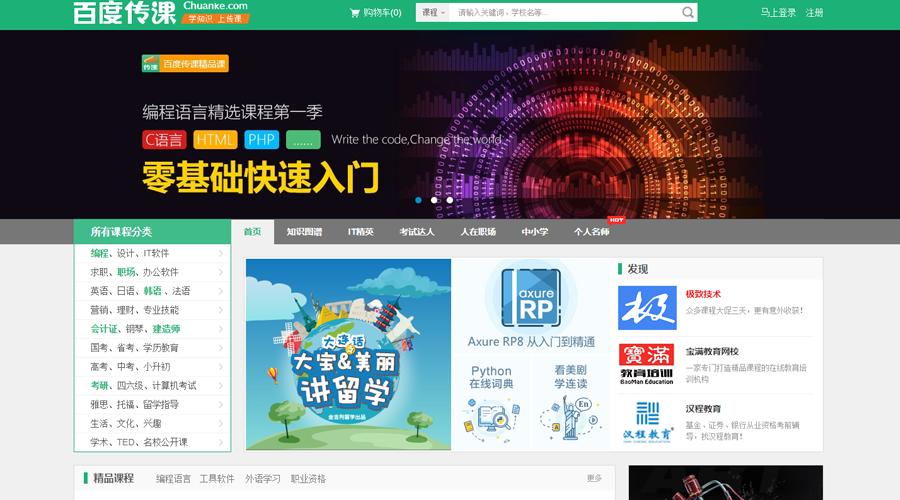Switch to the 个人名师 tab
The height and width of the screenshot is (500, 900).
pyautogui.click(x=592, y=232)
